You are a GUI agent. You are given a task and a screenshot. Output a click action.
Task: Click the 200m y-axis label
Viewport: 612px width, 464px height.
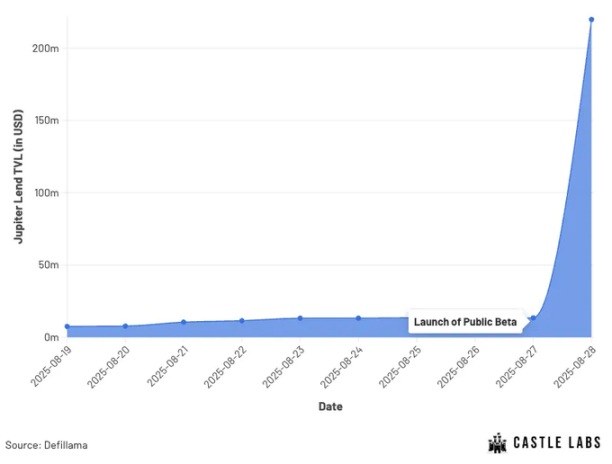(x=46, y=48)
